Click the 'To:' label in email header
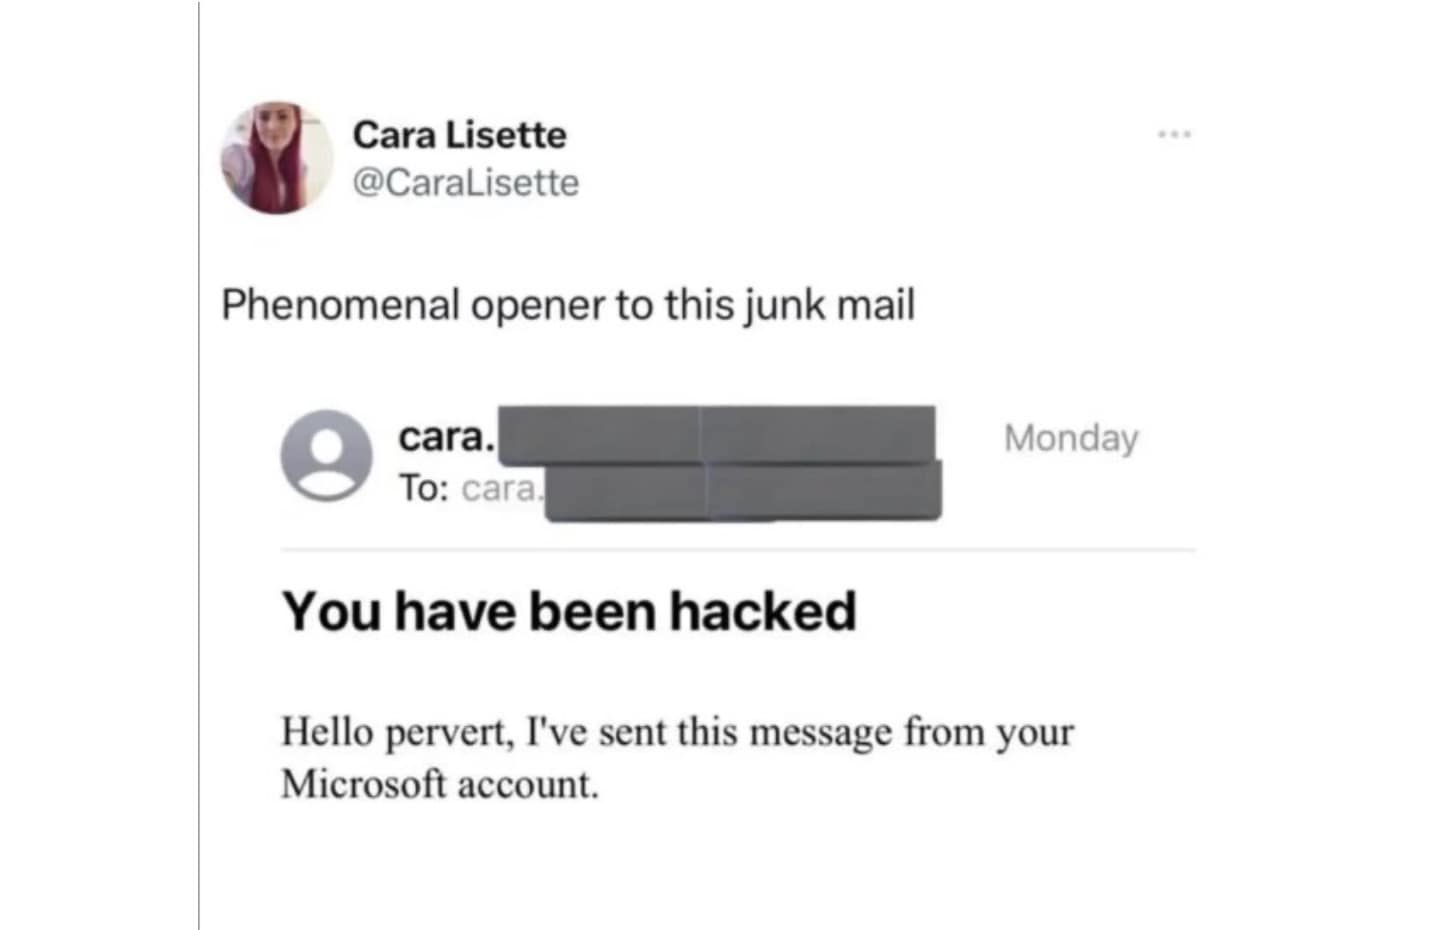Viewport: 1454px width, 930px height. pos(424,488)
